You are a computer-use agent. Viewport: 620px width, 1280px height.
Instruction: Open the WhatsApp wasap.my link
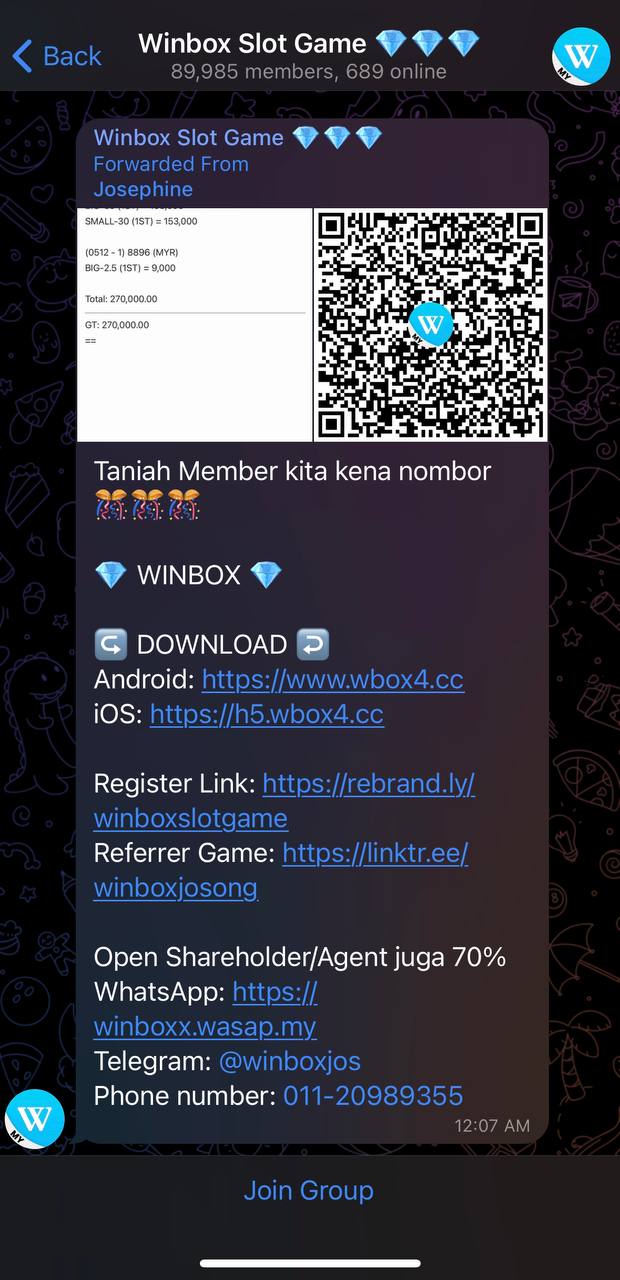pos(206,1009)
